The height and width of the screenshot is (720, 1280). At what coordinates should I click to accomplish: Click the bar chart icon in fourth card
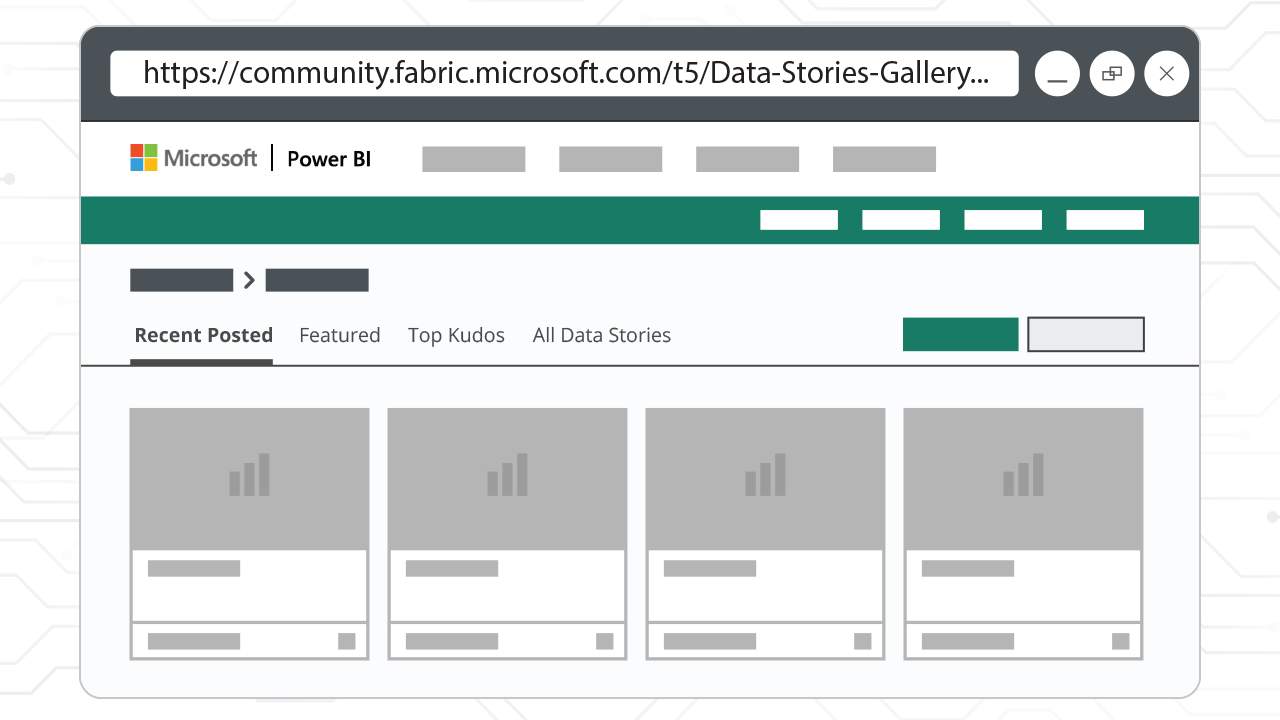[1023, 475]
